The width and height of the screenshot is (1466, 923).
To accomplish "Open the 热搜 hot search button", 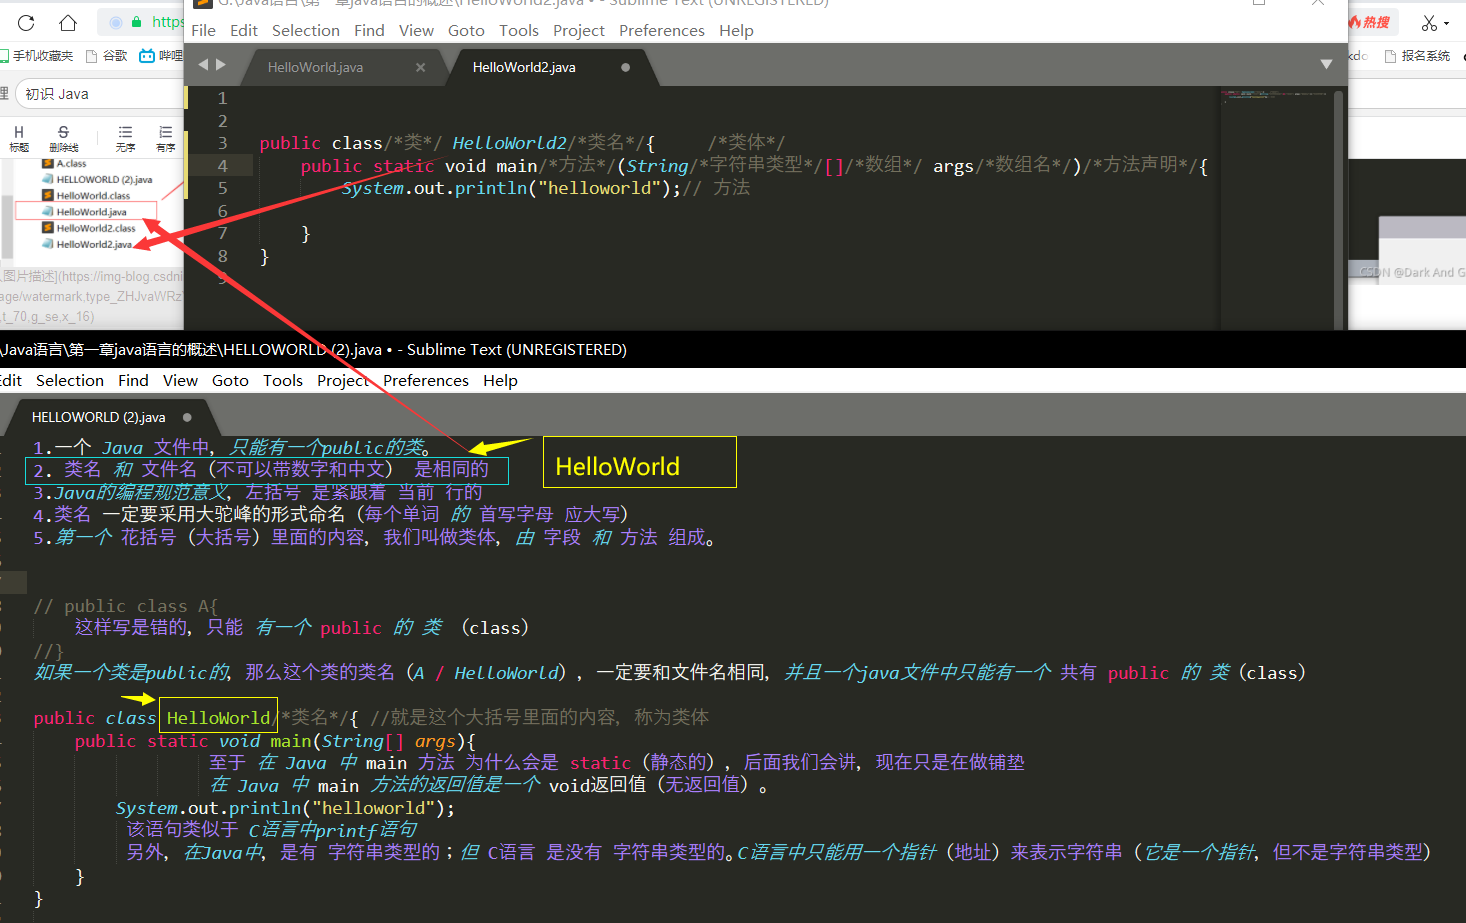I will (1370, 22).
